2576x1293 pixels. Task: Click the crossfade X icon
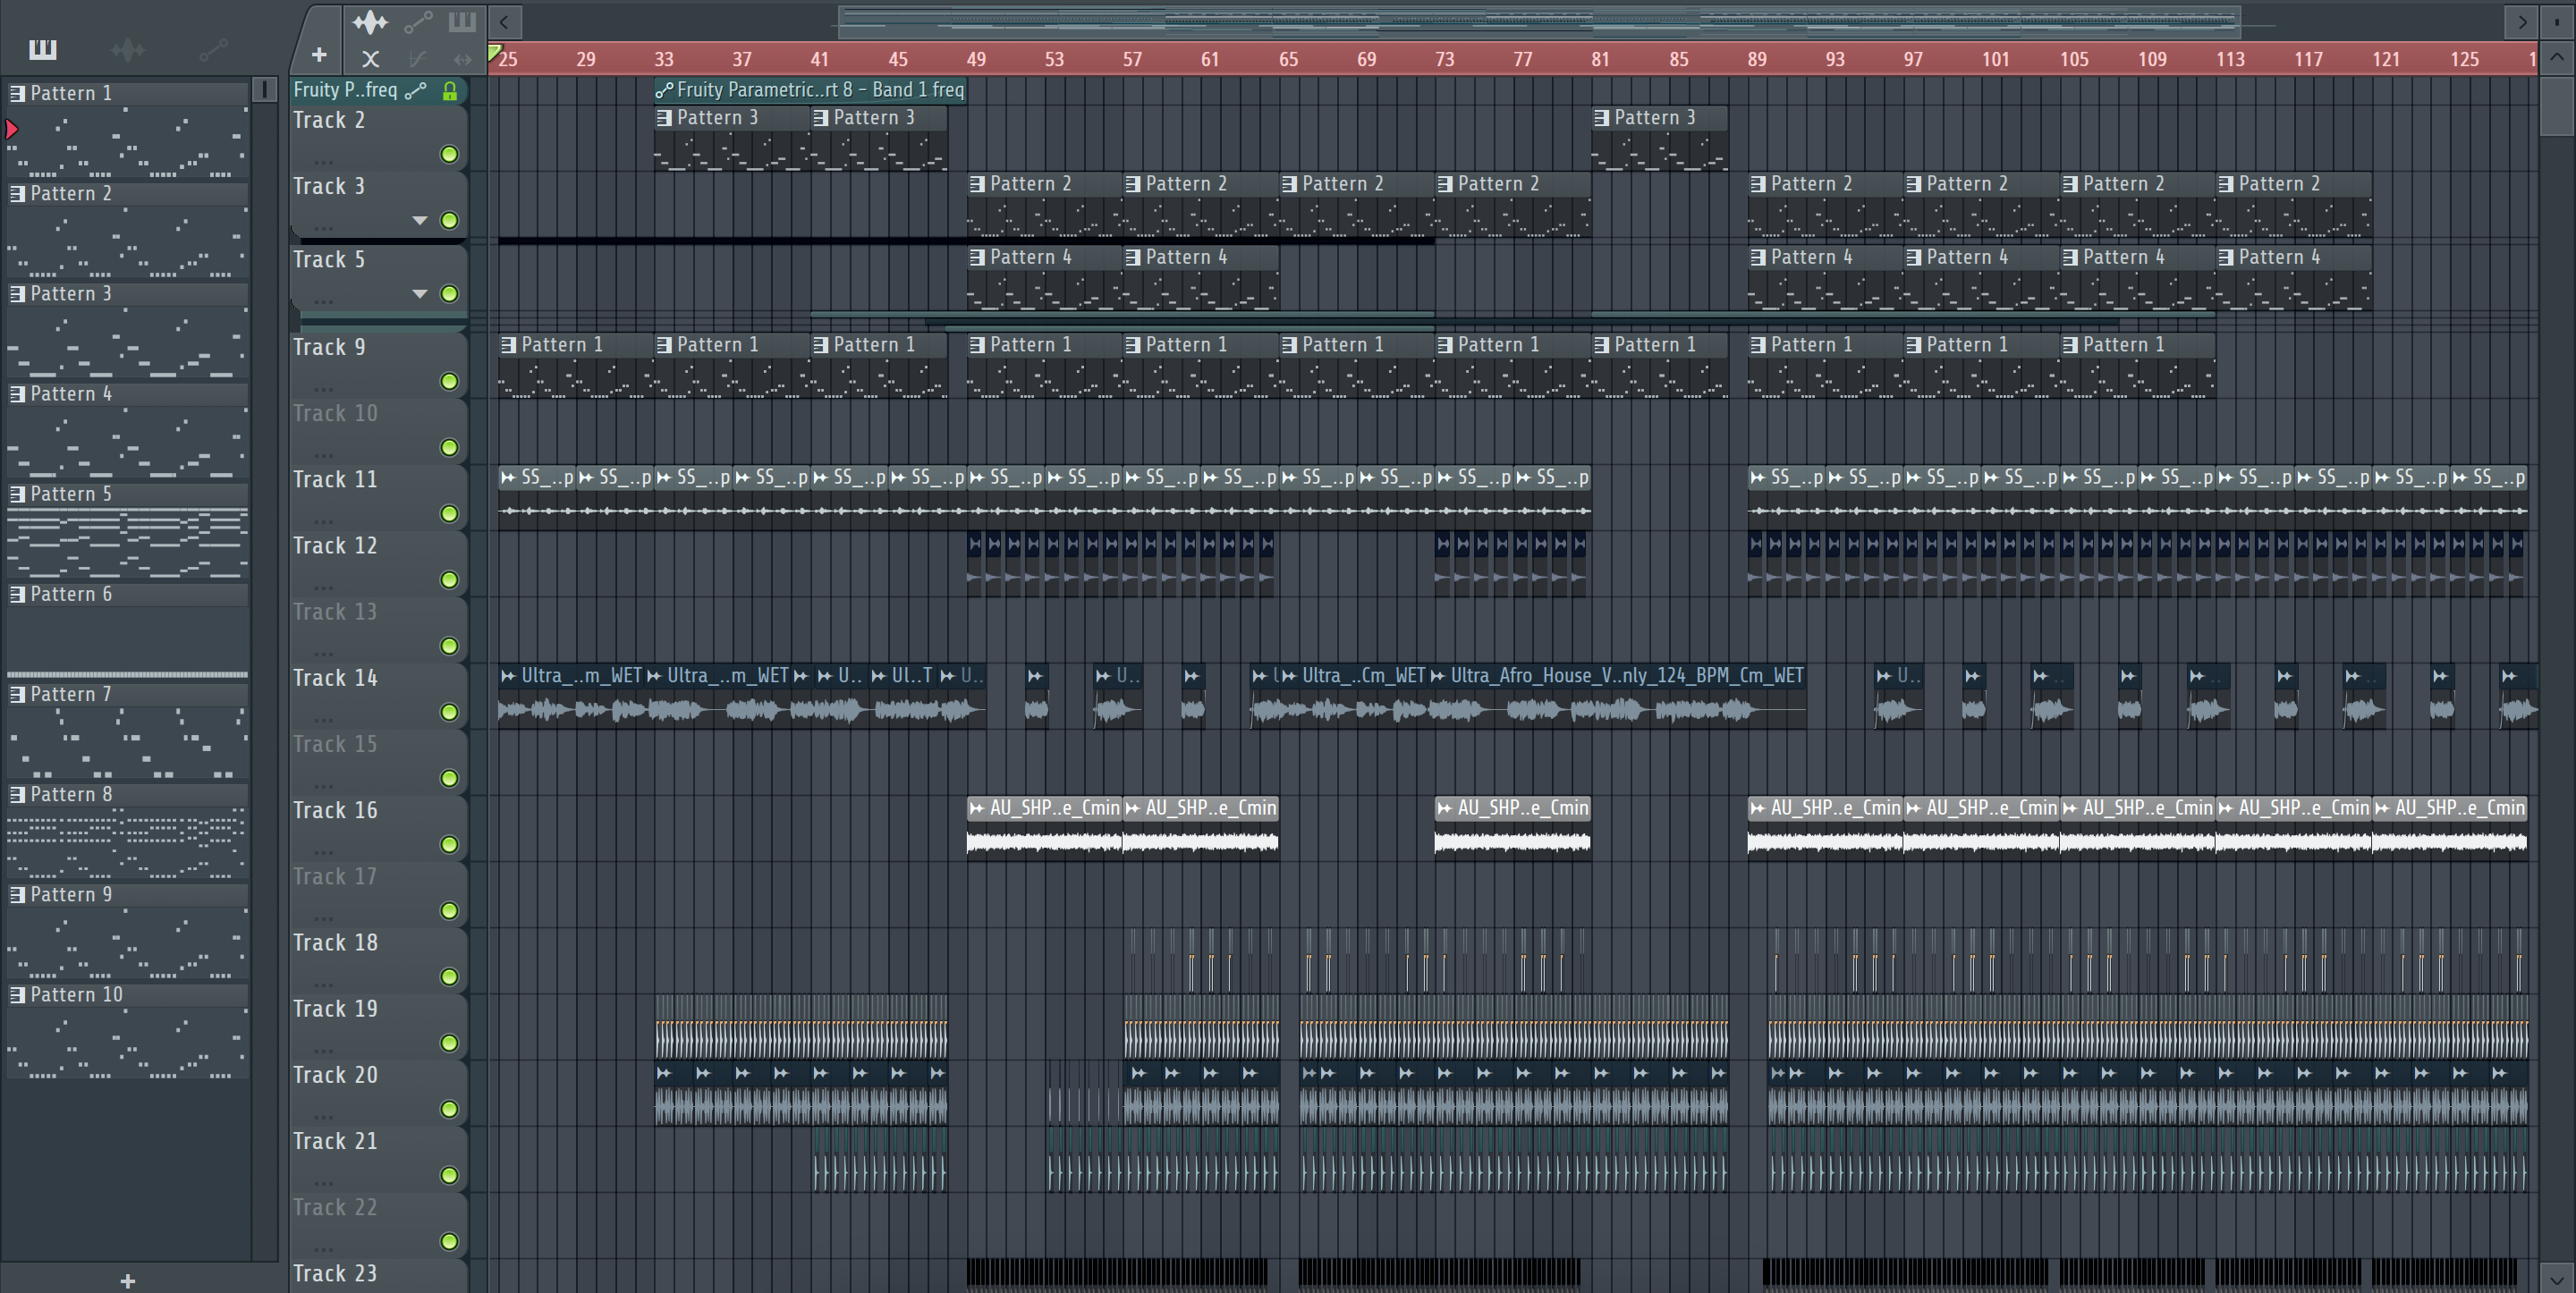371,59
